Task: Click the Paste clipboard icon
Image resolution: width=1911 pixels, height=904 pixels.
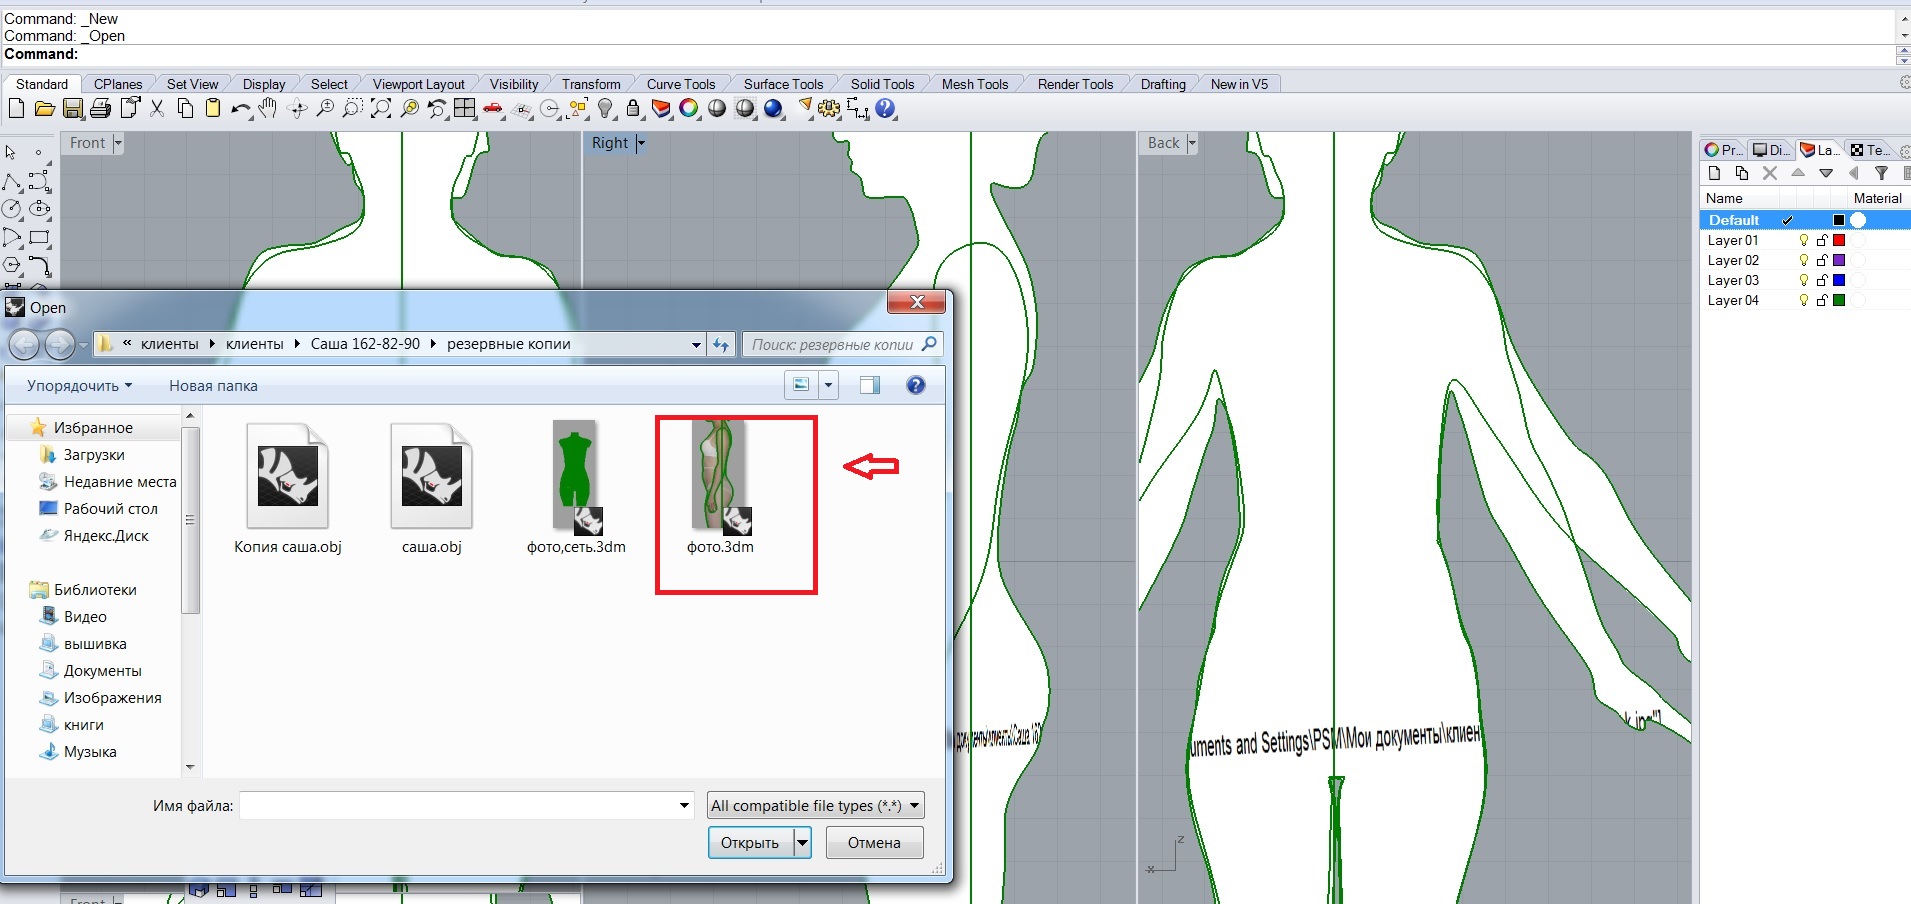Action: point(213,108)
